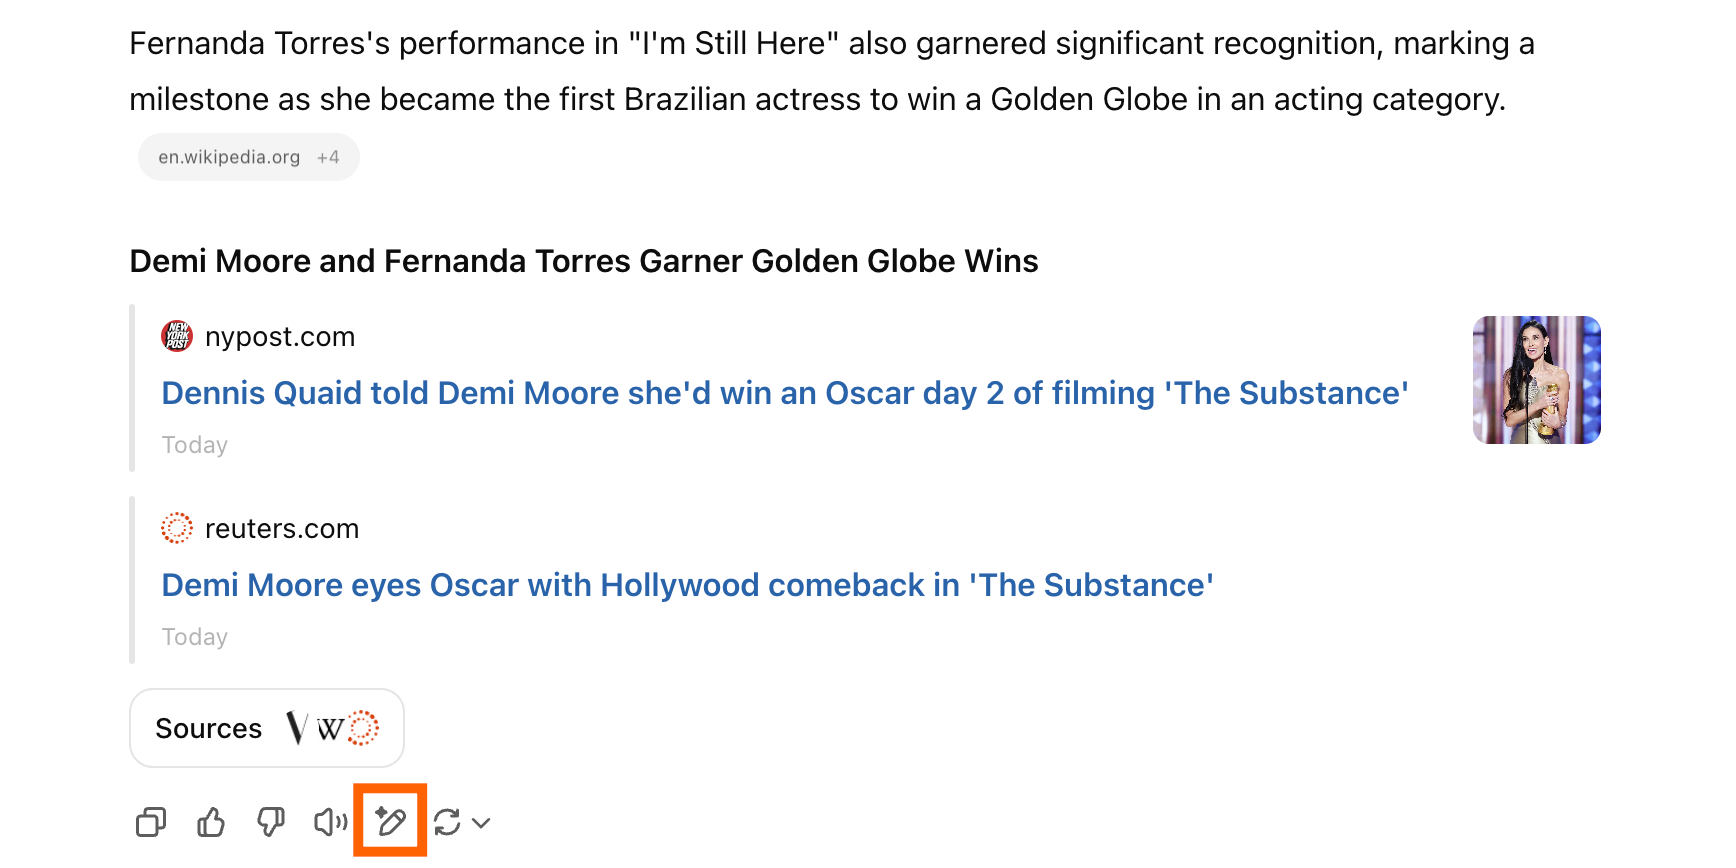This screenshot has width=1736, height=868.
Task: Expand the chevron next to the regenerate icon
Action: tap(482, 823)
